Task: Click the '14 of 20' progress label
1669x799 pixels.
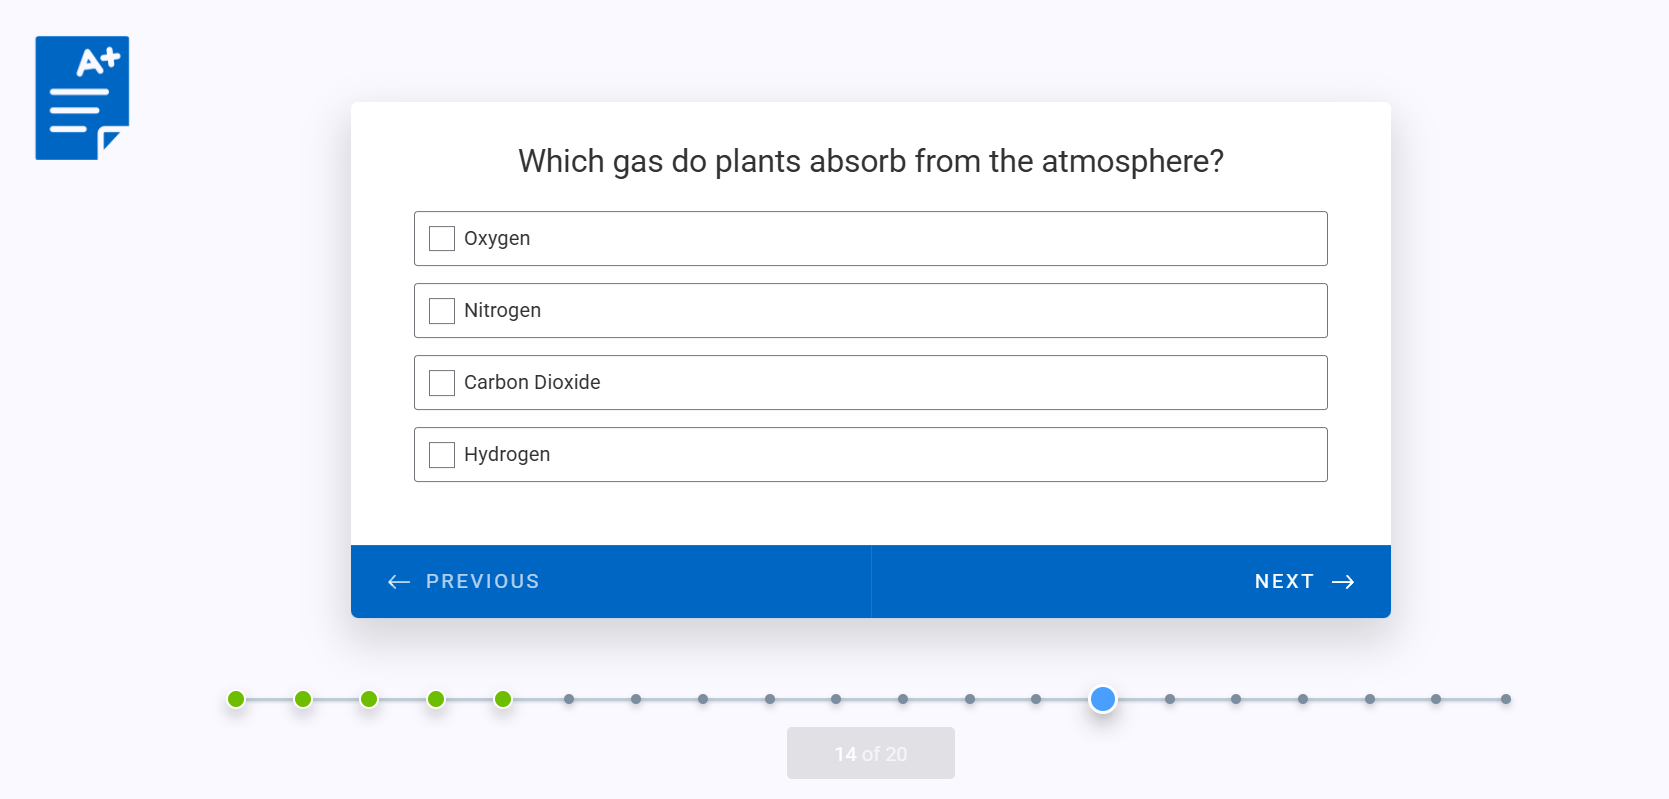Action: tap(871, 753)
